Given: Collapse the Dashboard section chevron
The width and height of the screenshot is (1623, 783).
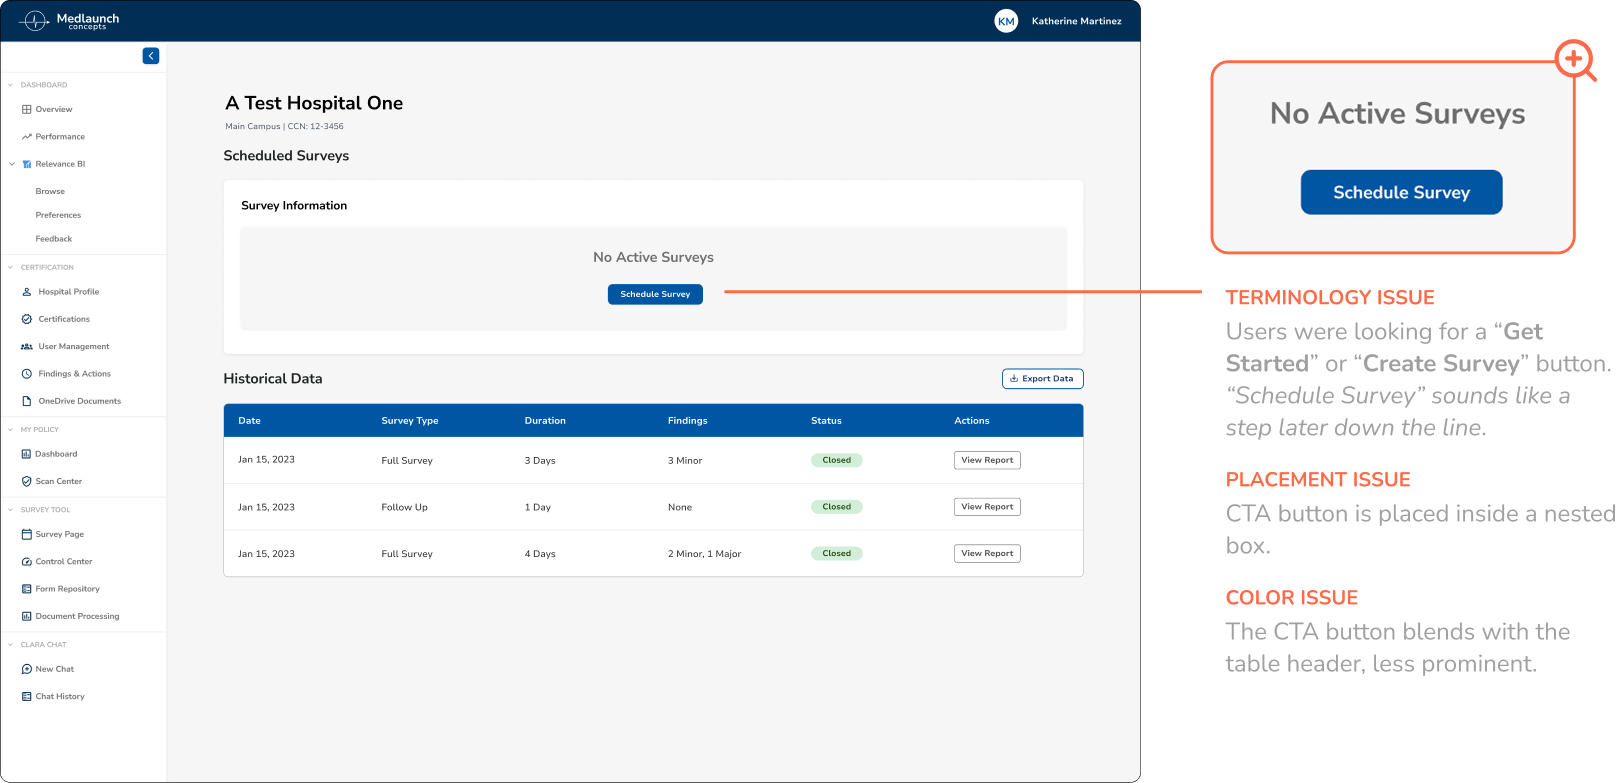Looking at the screenshot, I should click(x=11, y=85).
